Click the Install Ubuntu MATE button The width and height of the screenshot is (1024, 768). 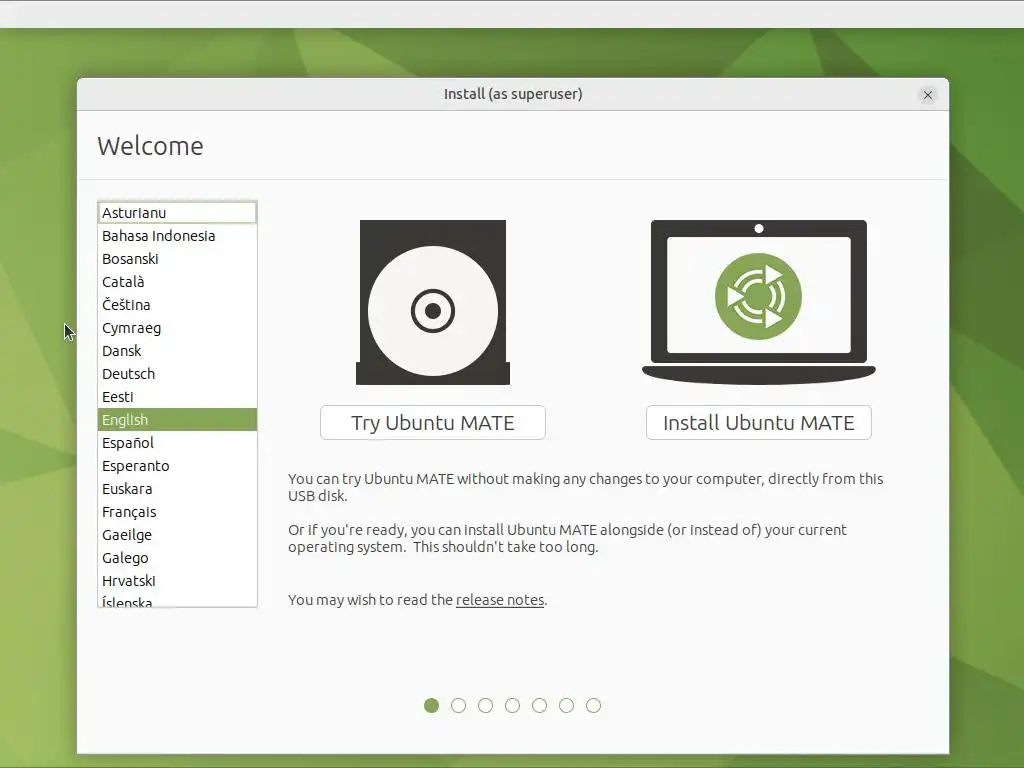758,423
